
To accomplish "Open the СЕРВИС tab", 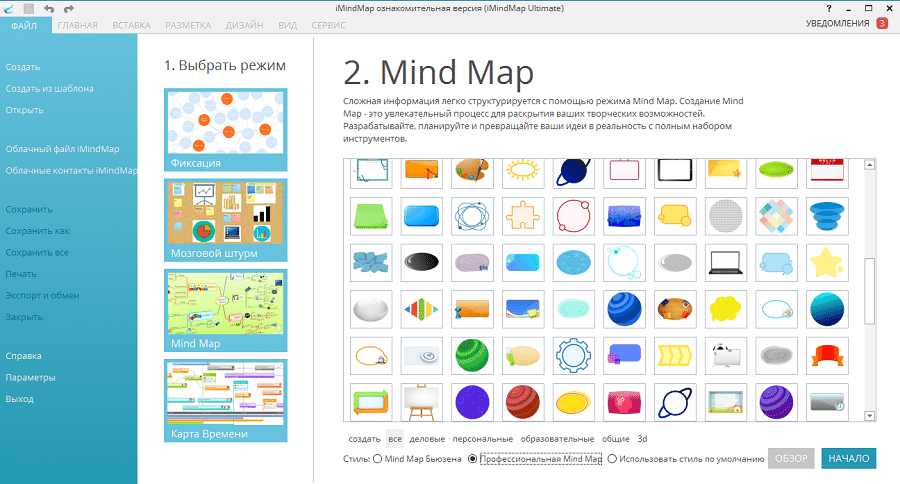I will (x=328, y=25).
